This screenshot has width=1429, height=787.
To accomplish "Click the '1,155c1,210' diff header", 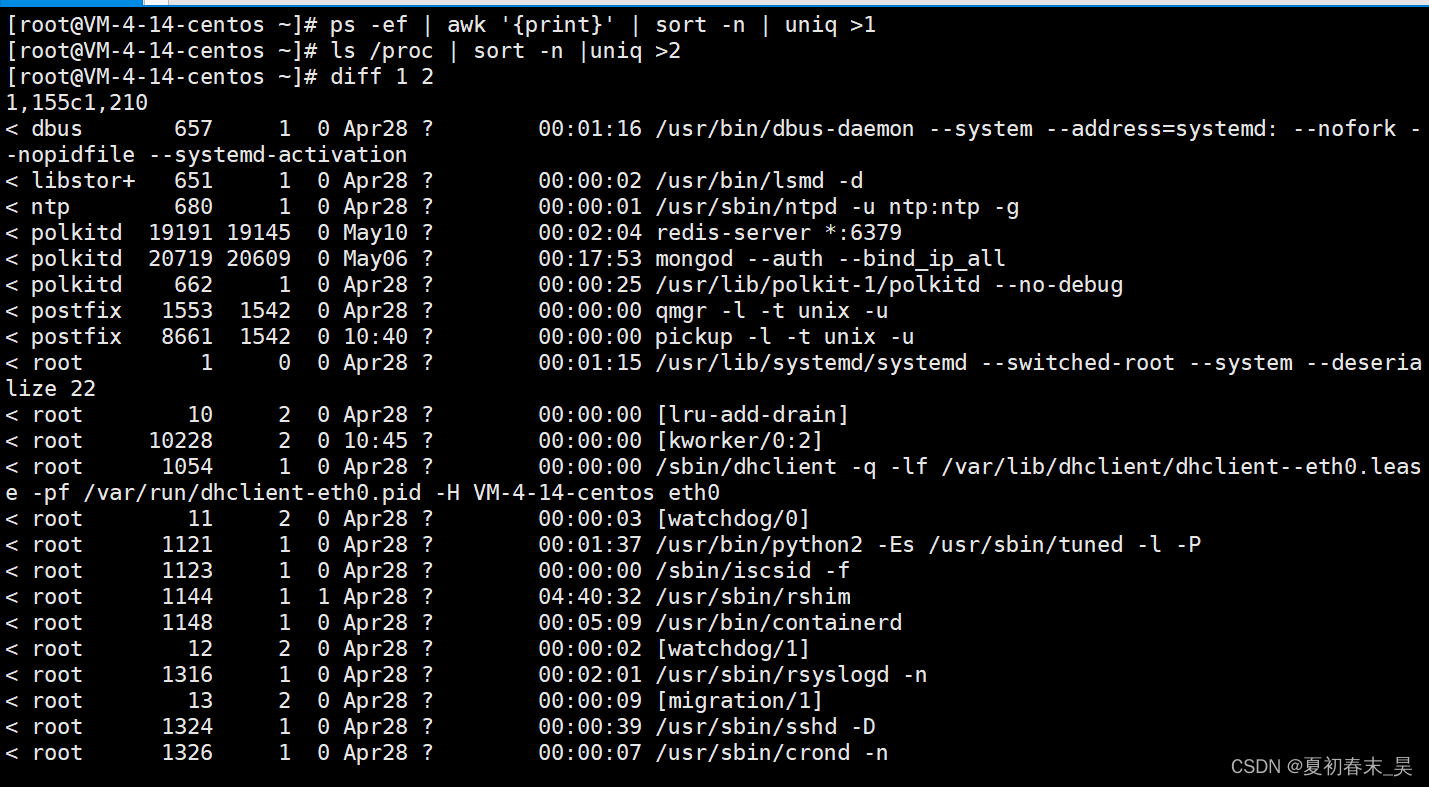I will [x=77, y=102].
